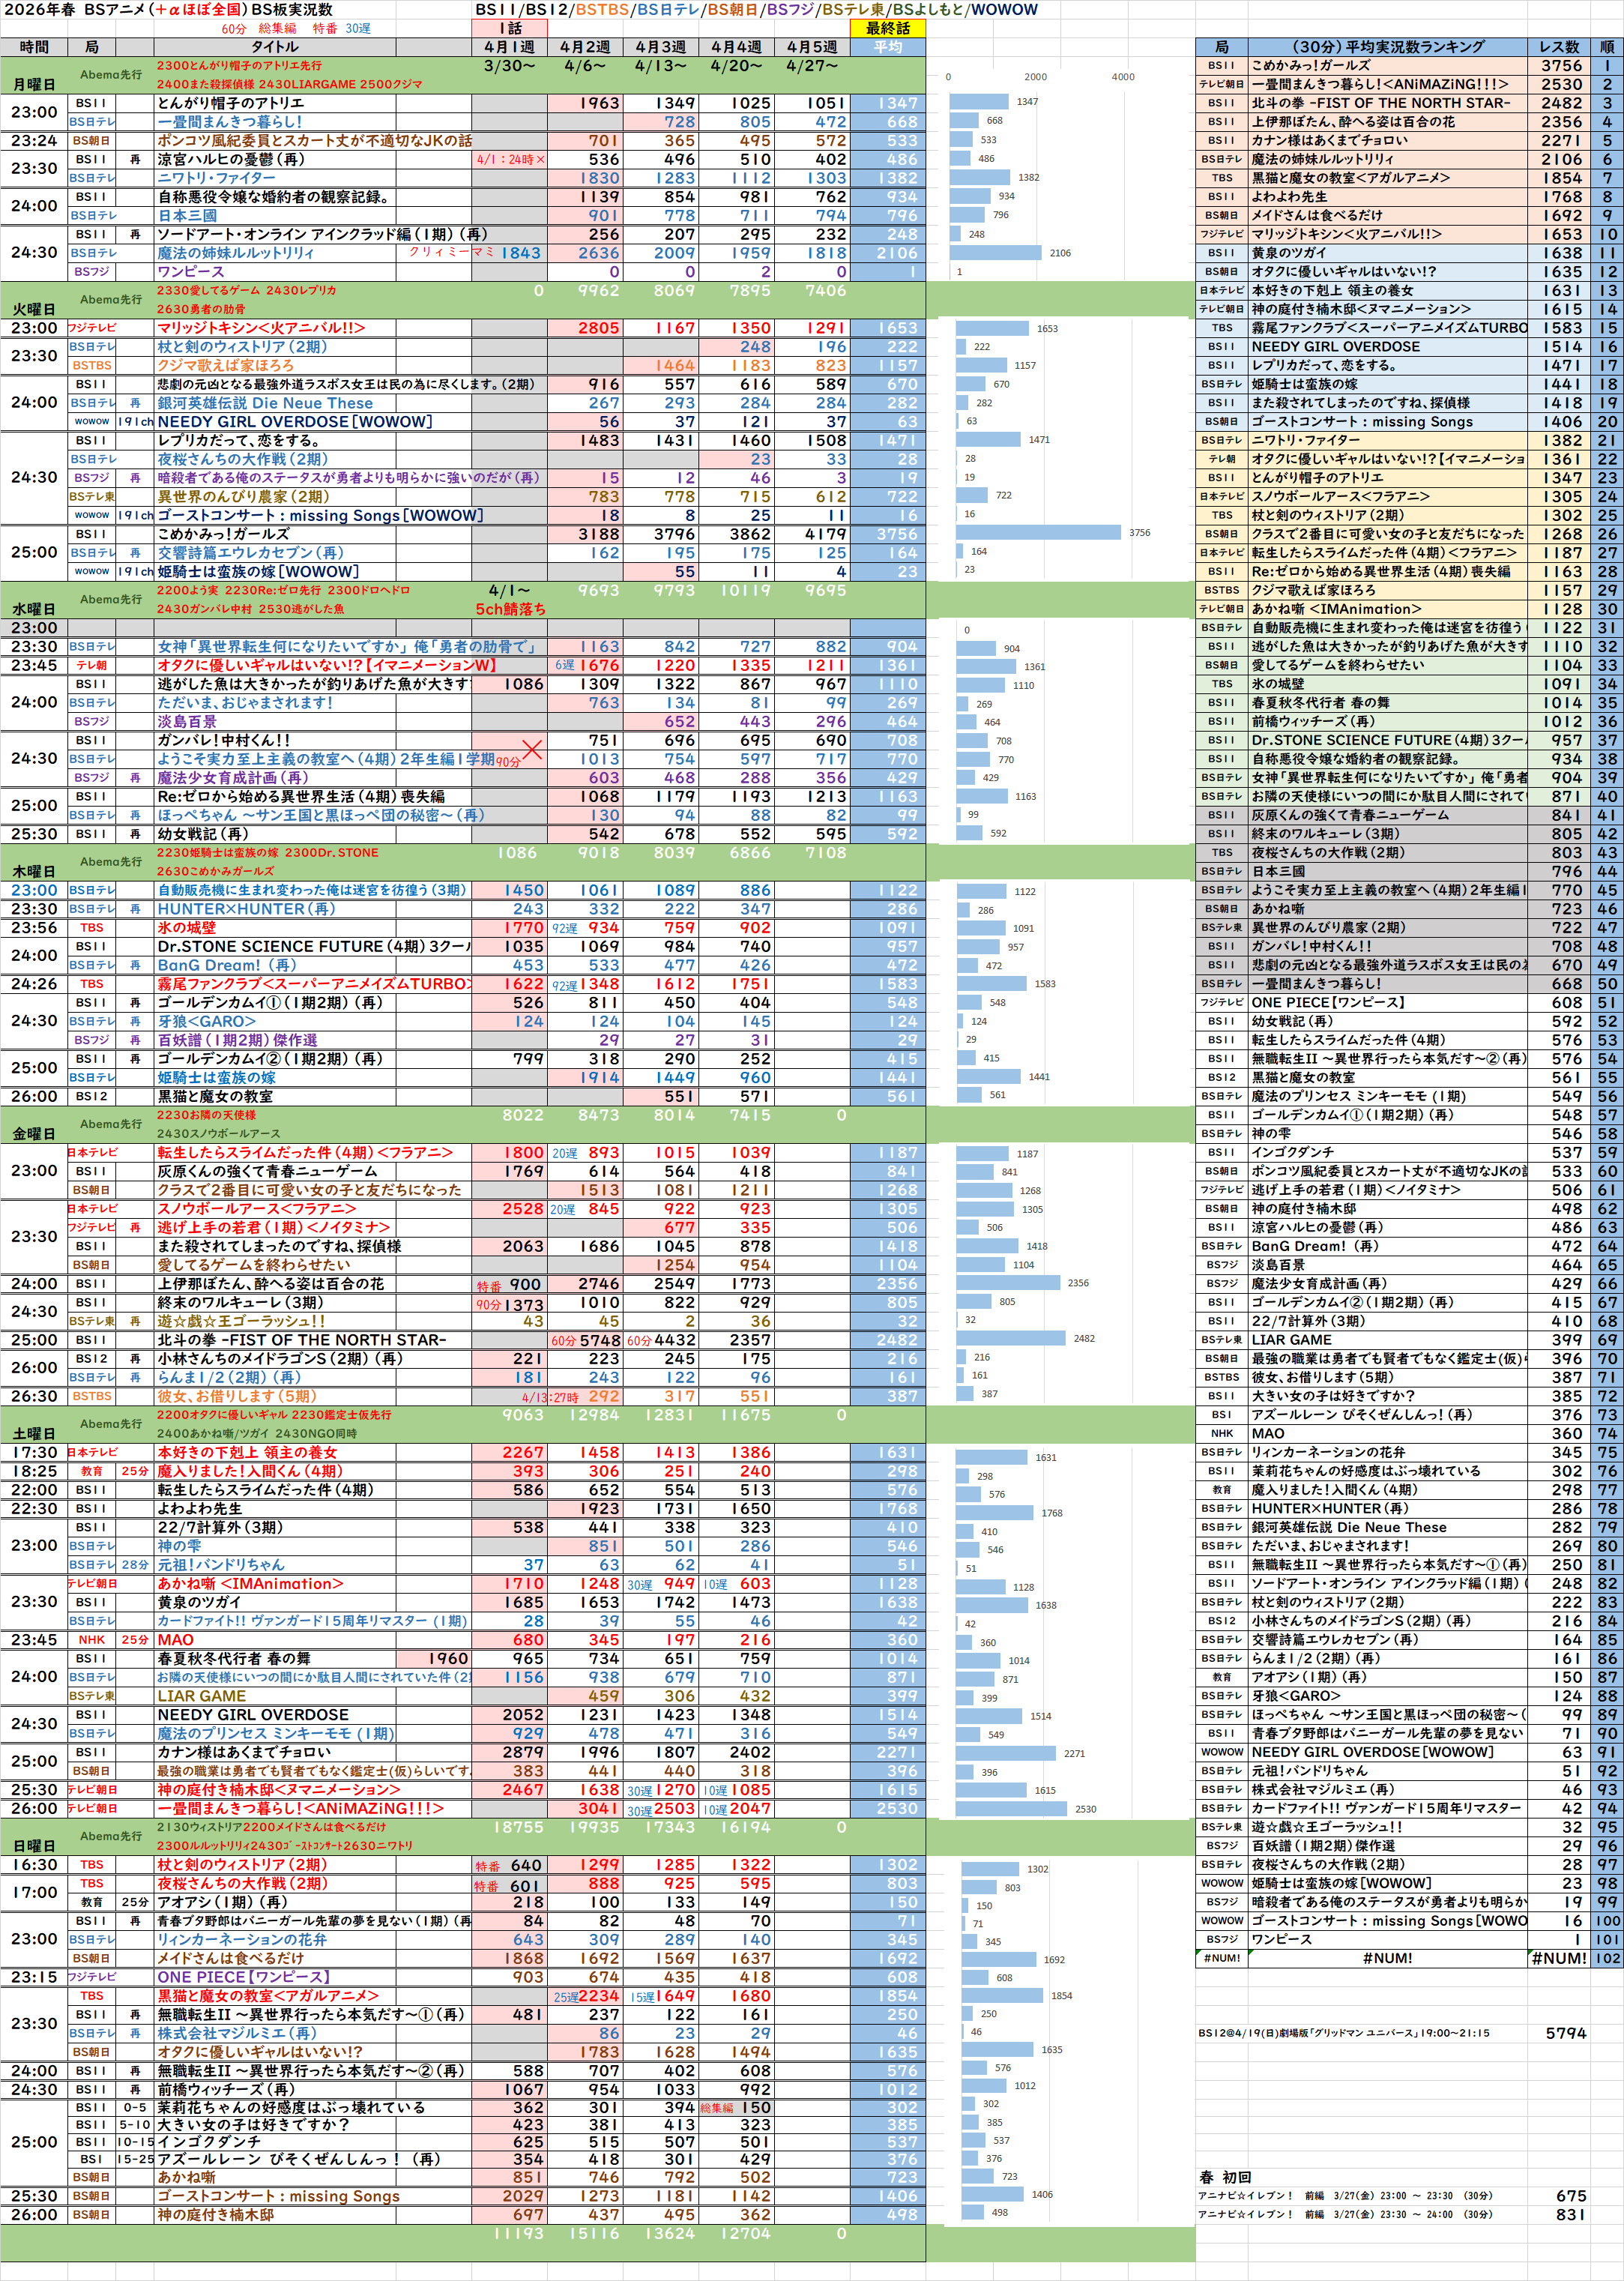Click the 平均 column header

(x=887, y=47)
